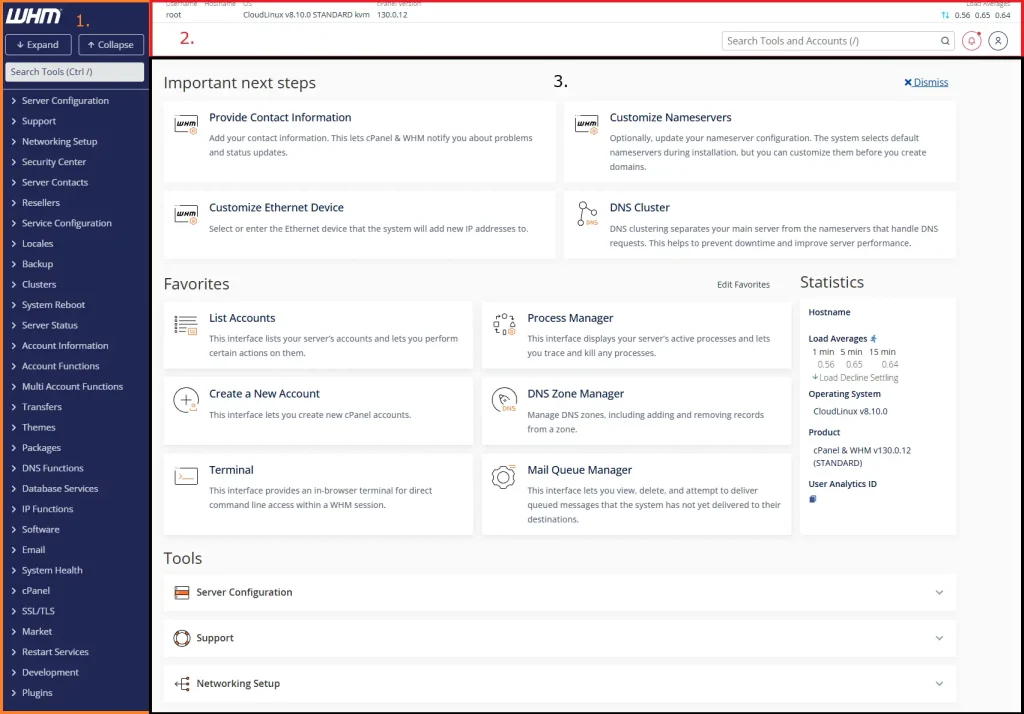Open Multi Account Functions in the sidebar
Screen dimensions: 1024x714
[72, 387]
